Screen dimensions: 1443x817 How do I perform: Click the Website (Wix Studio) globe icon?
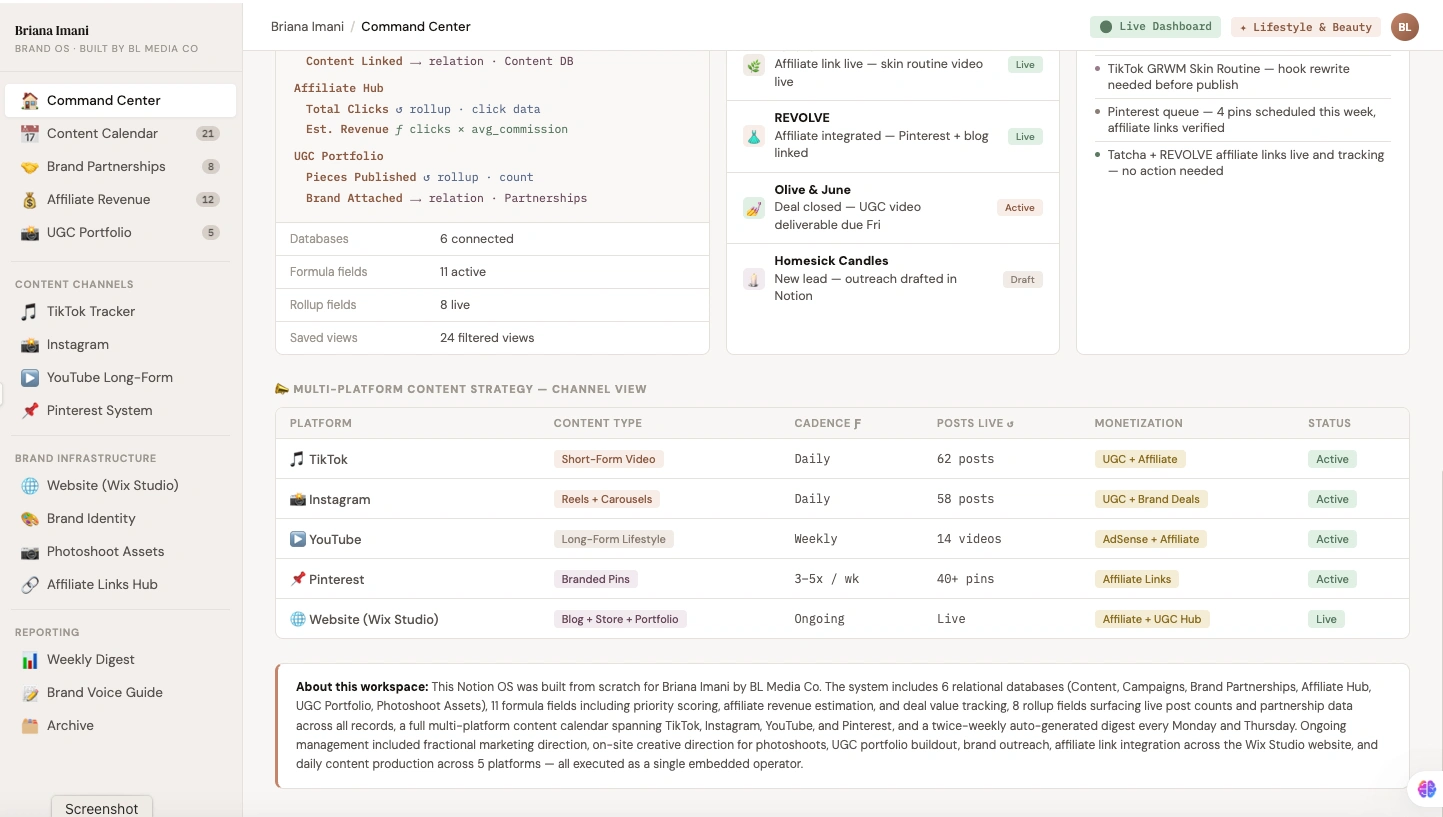tap(30, 485)
